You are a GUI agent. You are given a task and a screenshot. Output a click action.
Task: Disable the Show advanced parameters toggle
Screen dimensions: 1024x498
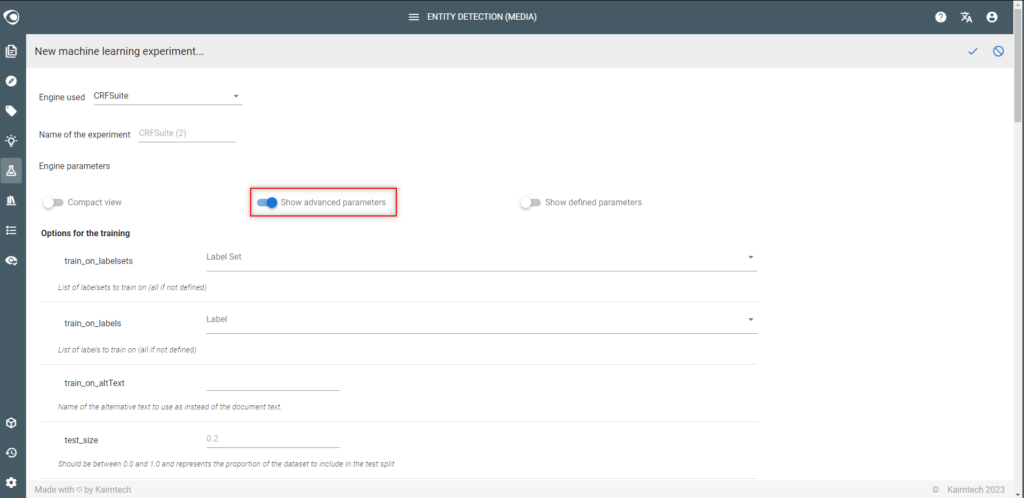[267, 202]
